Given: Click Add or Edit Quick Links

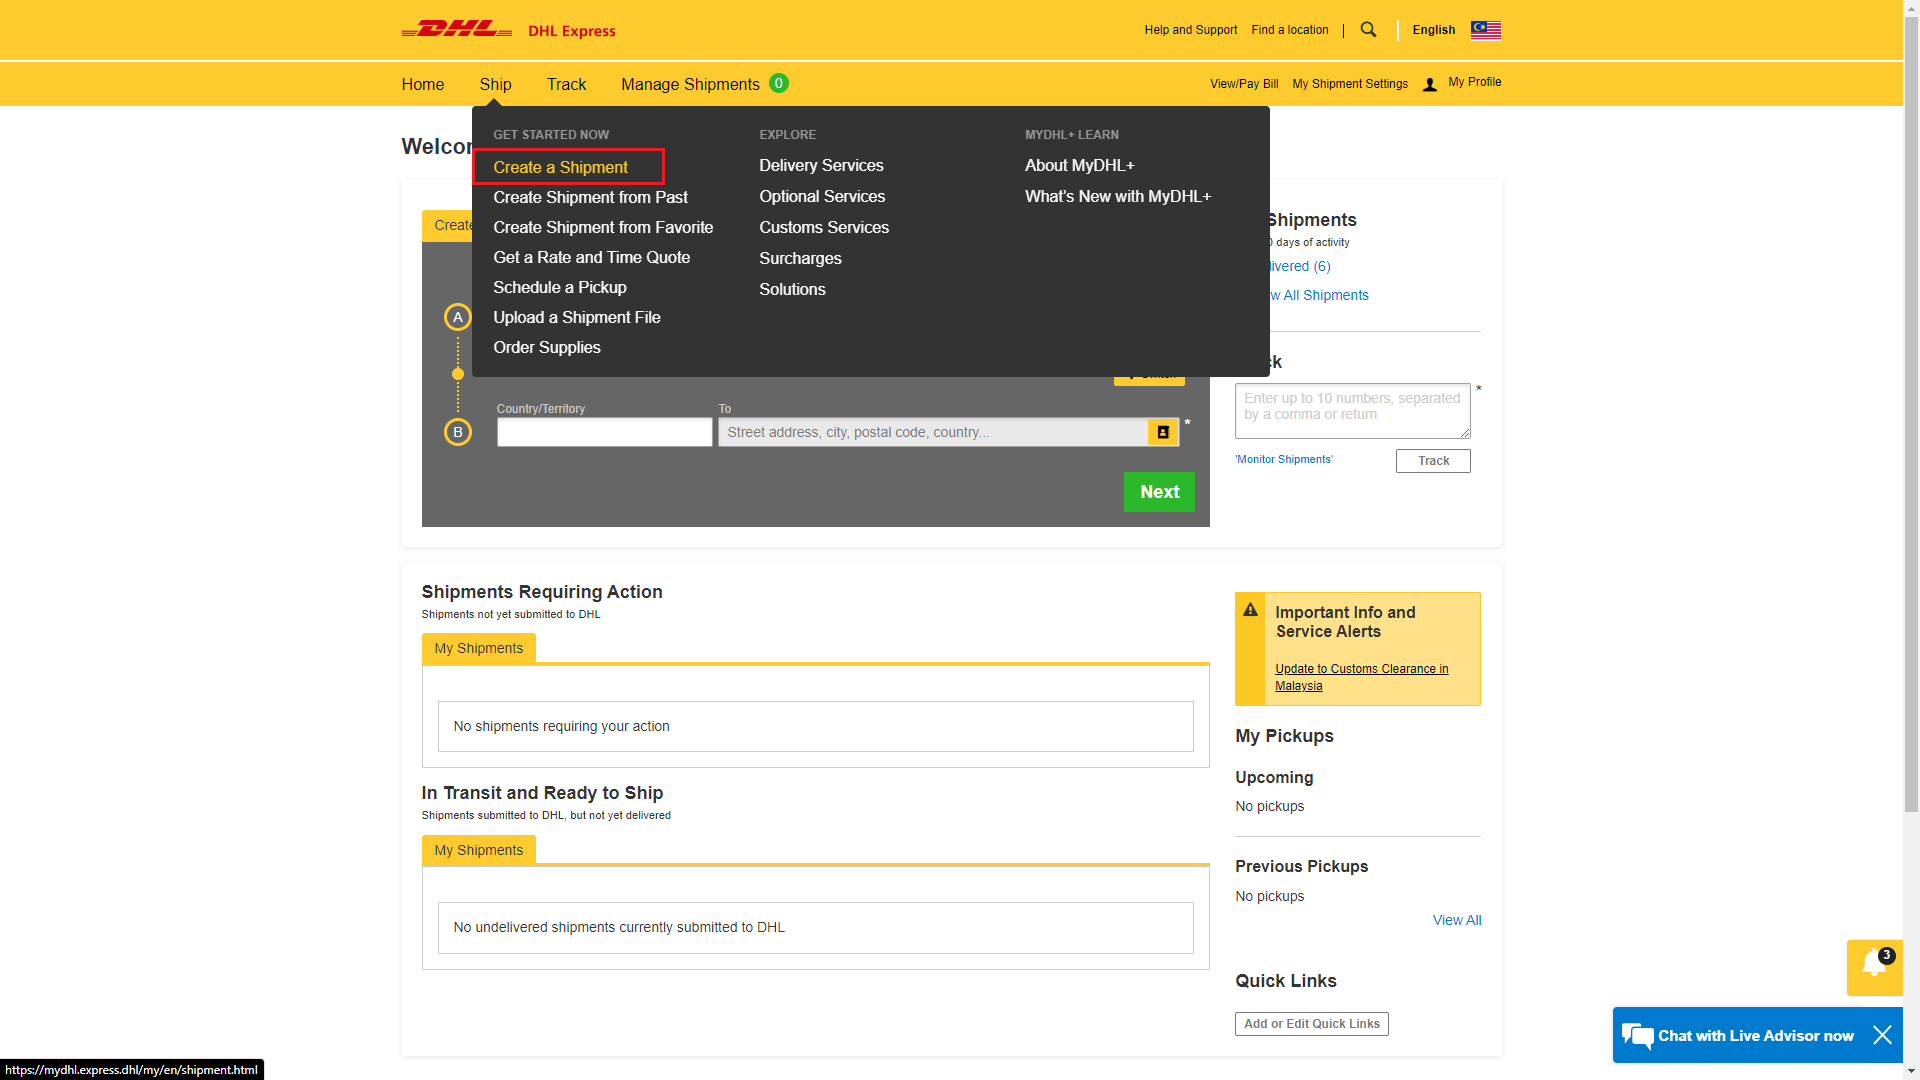Looking at the screenshot, I should pyautogui.click(x=1312, y=1024).
